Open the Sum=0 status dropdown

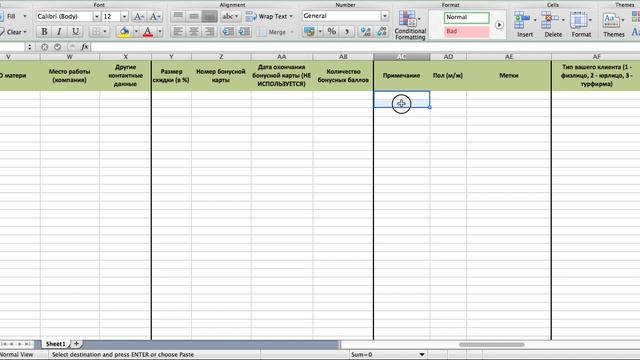422,355
